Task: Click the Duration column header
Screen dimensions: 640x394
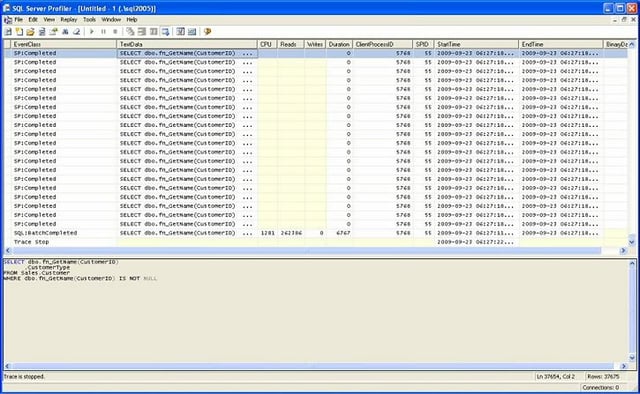Action: coord(339,44)
